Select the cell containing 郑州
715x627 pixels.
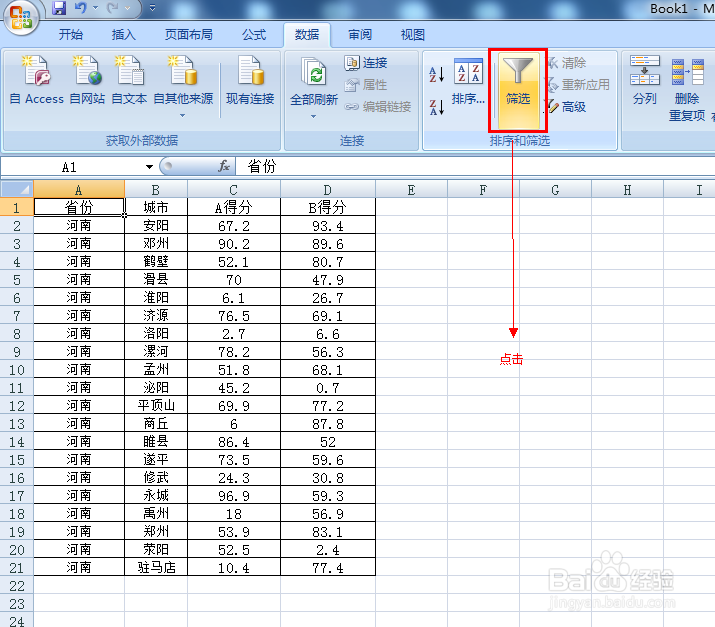pyautogui.click(x=155, y=531)
